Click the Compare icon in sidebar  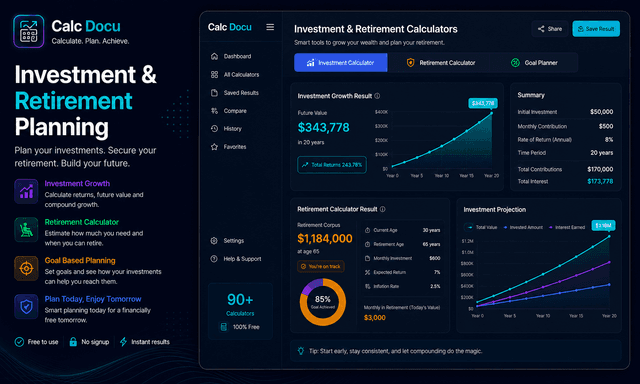tap(214, 111)
